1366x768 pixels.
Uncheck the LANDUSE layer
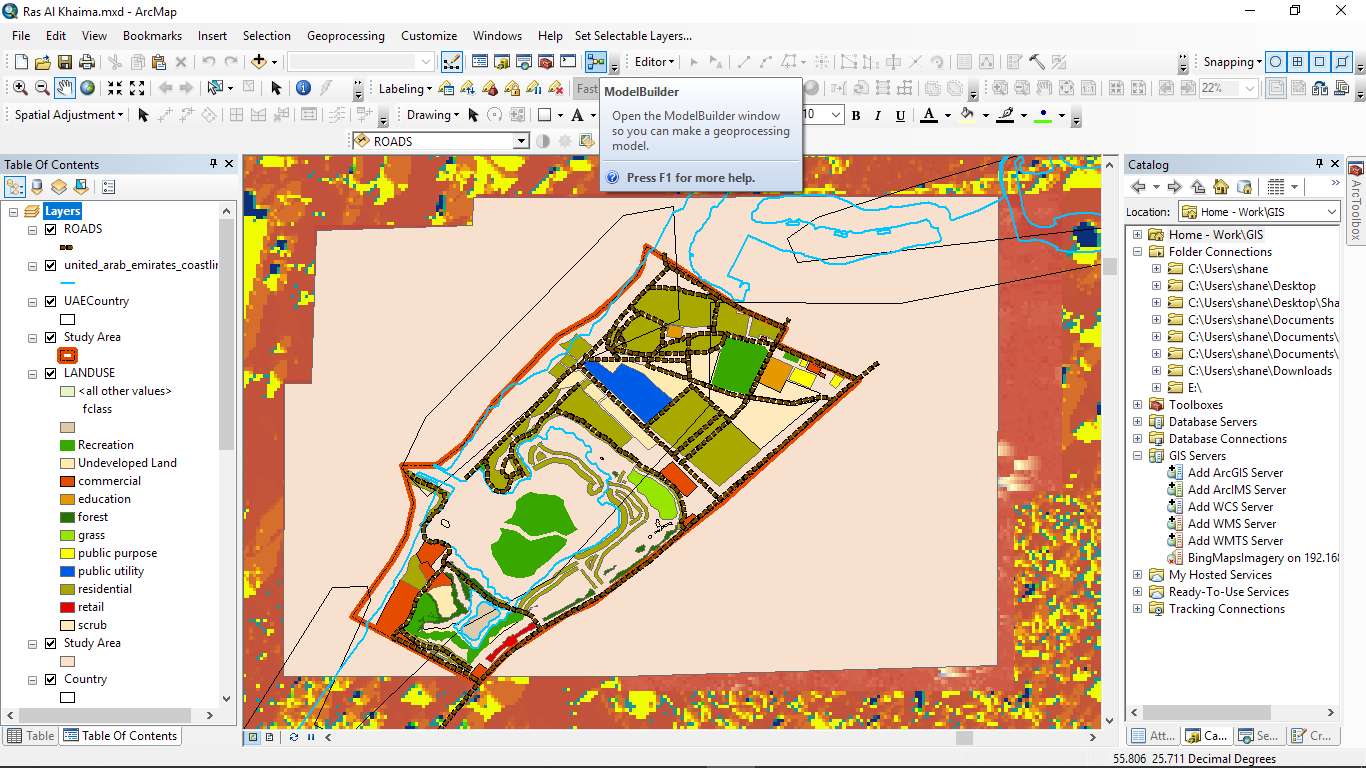point(51,373)
